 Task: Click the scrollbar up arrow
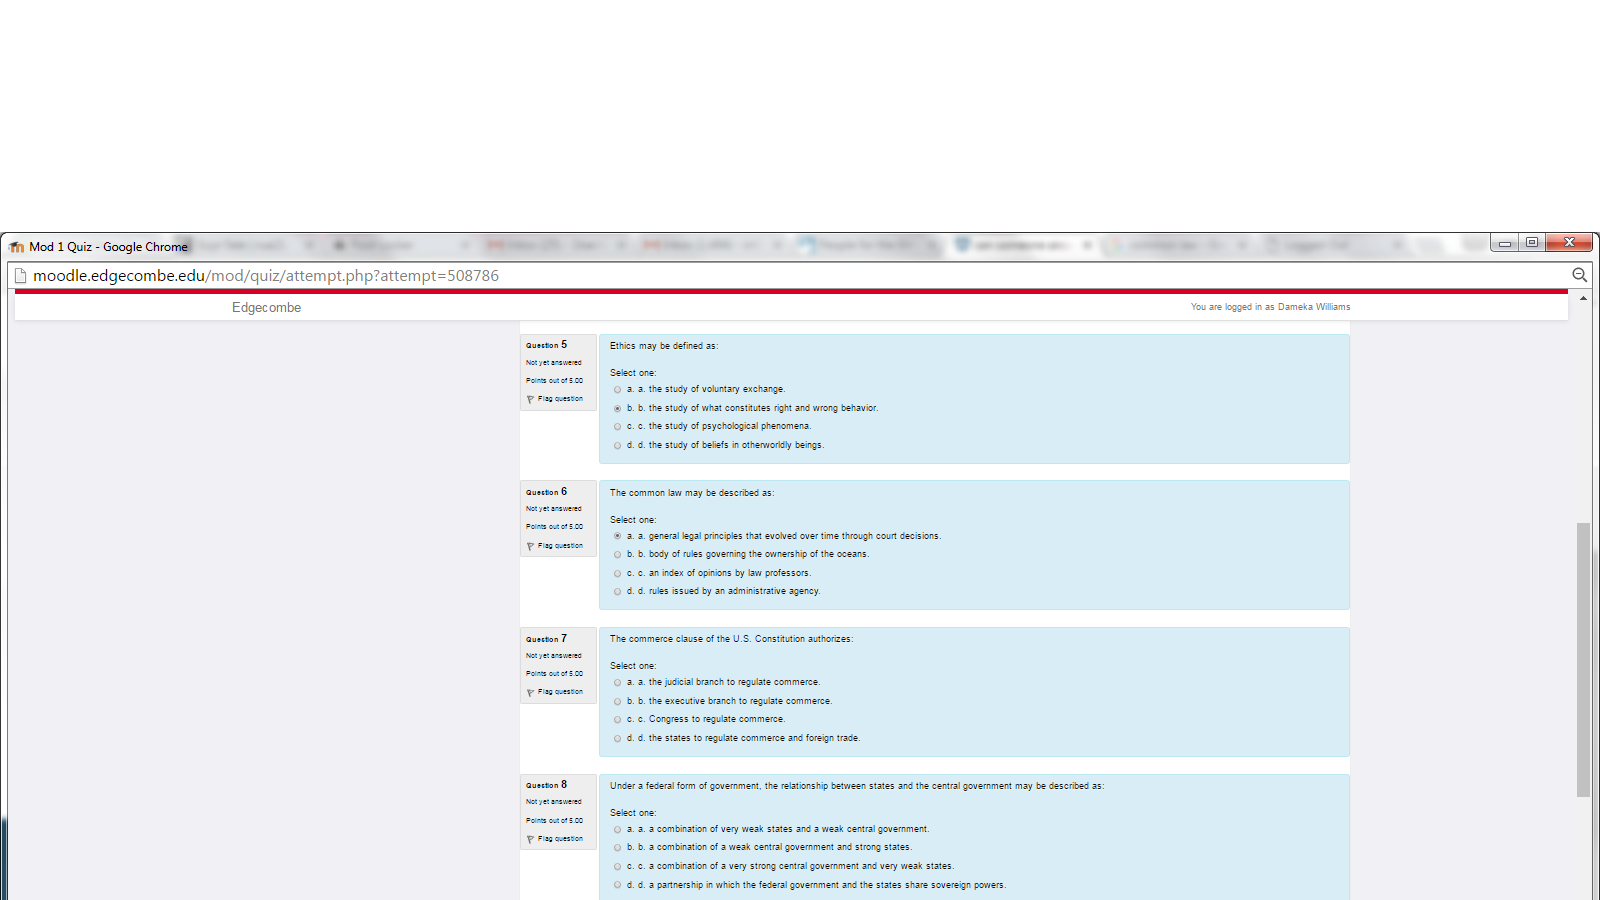(x=1583, y=299)
